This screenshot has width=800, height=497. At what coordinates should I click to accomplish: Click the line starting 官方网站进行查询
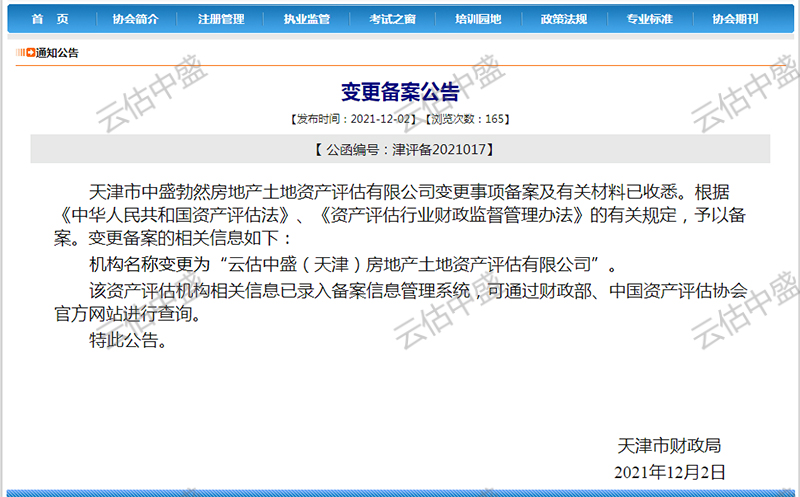pos(128,313)
